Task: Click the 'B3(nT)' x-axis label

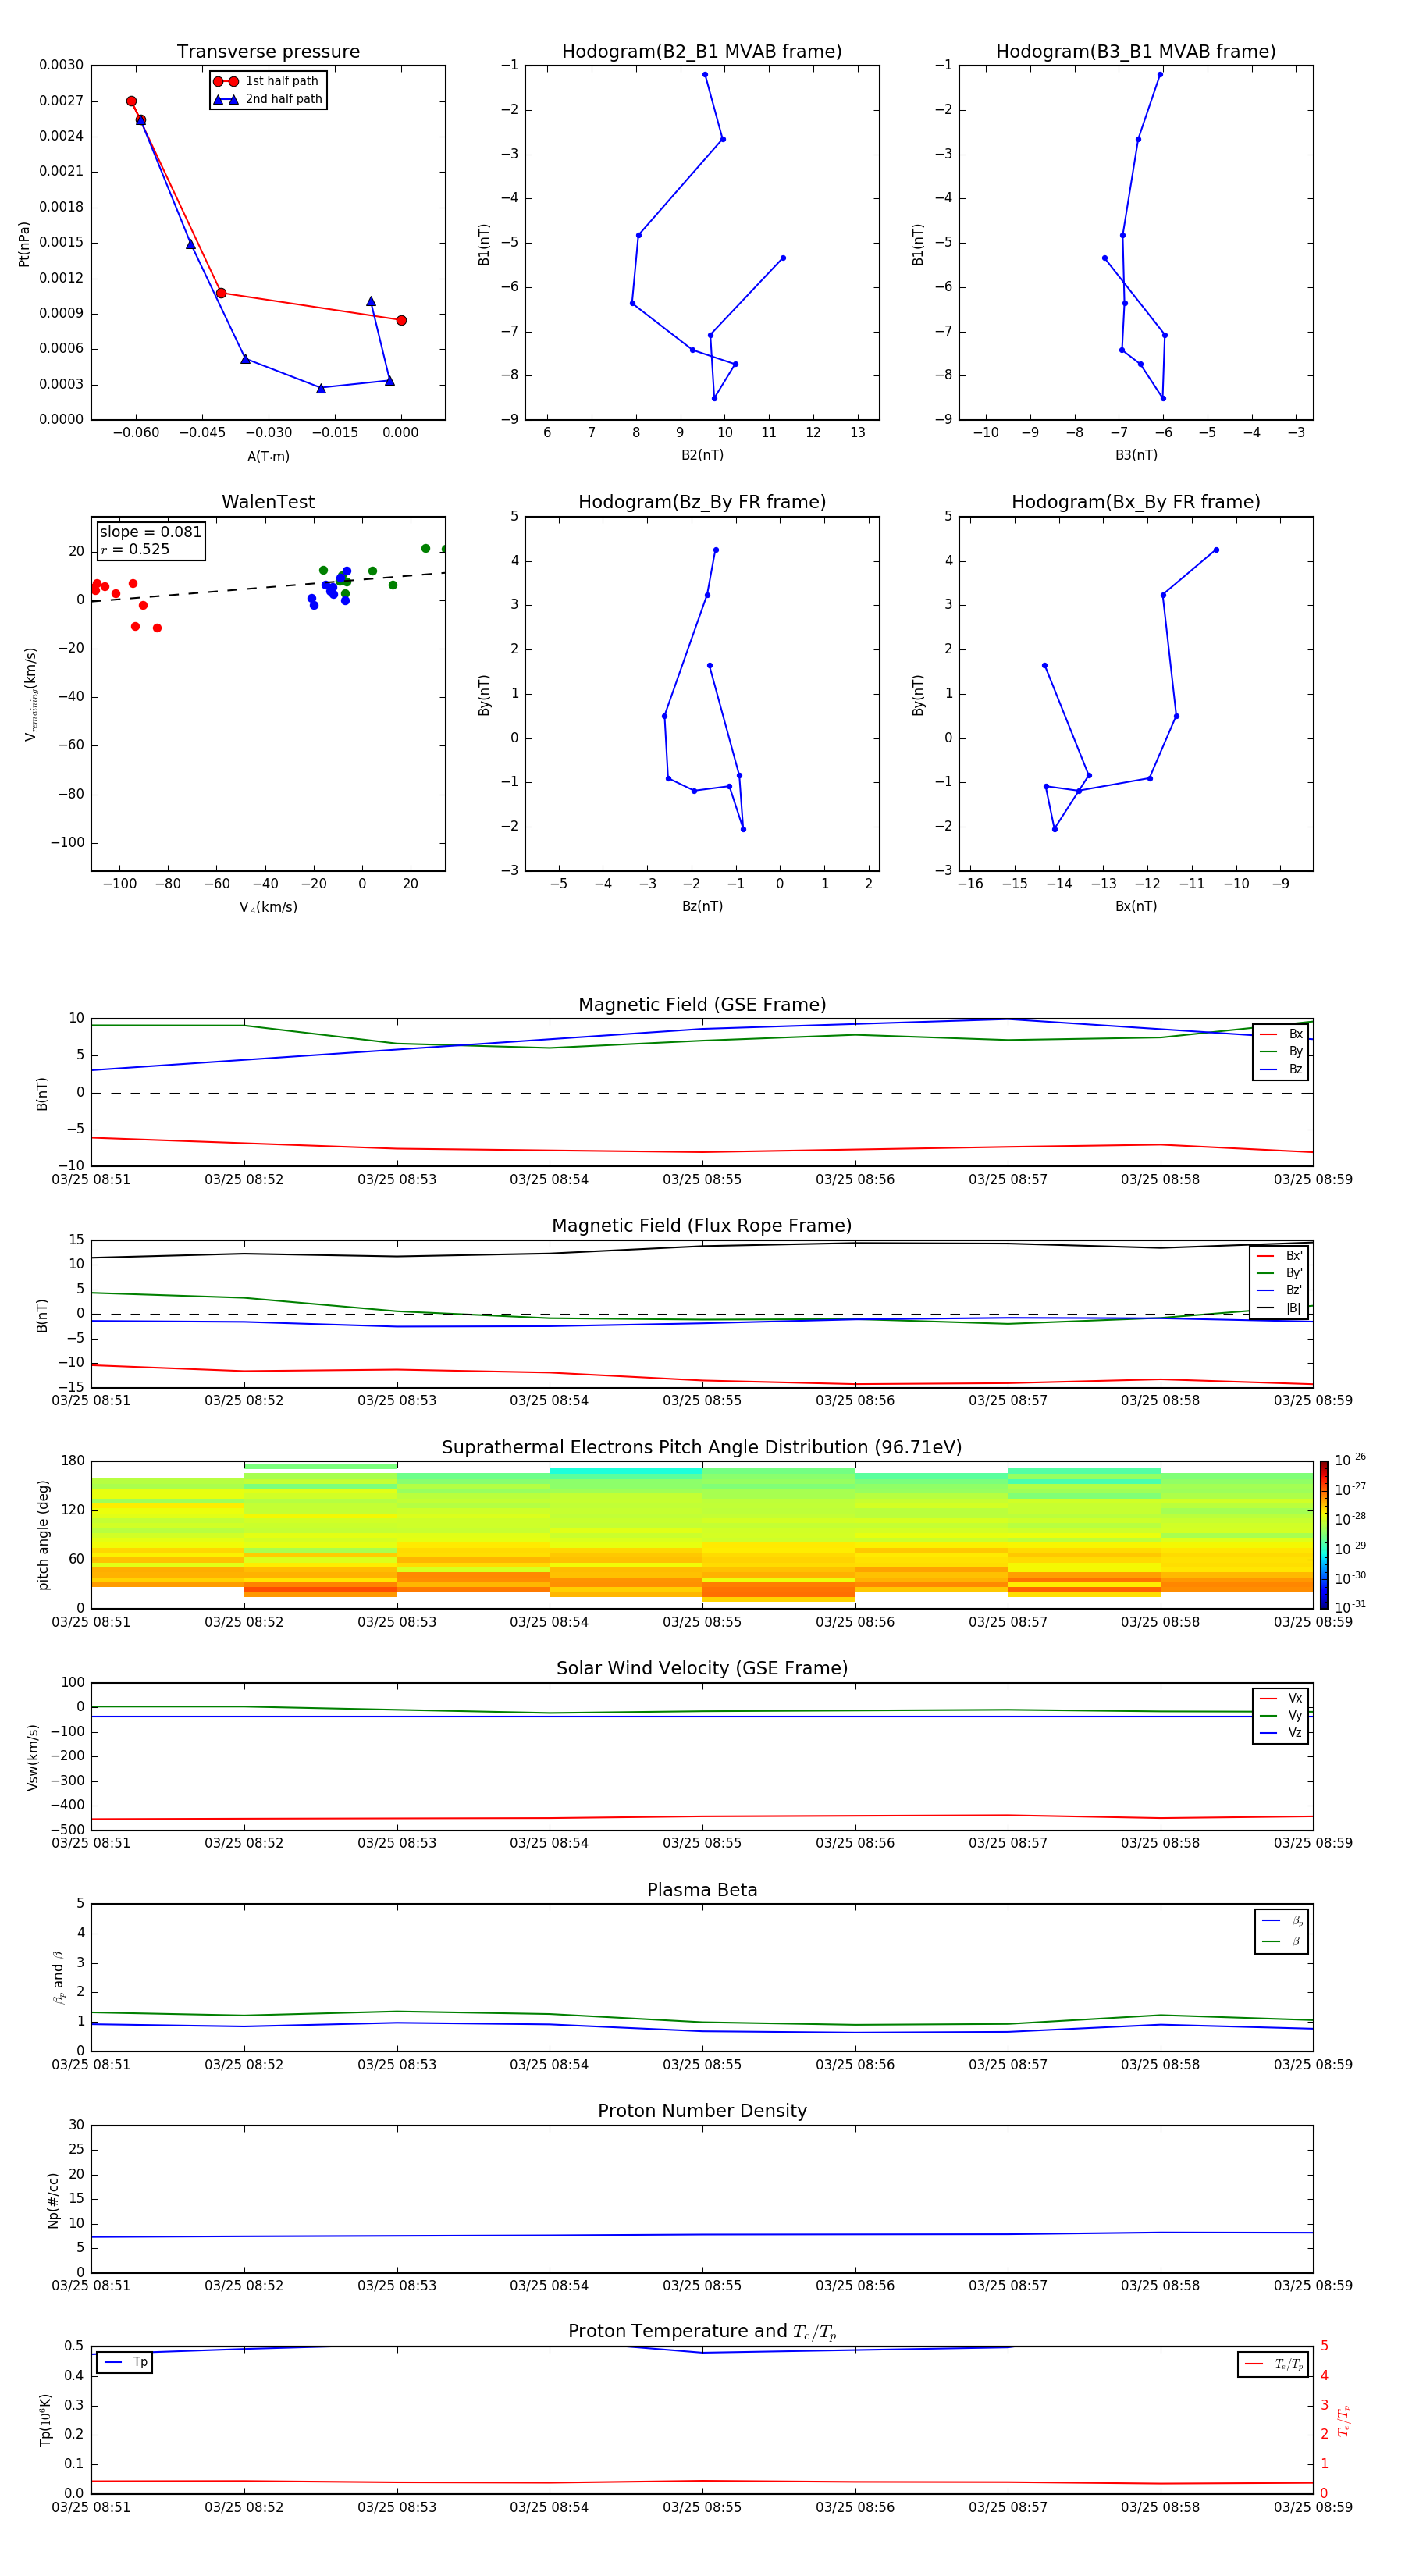Action: (x=1136, y=455)
